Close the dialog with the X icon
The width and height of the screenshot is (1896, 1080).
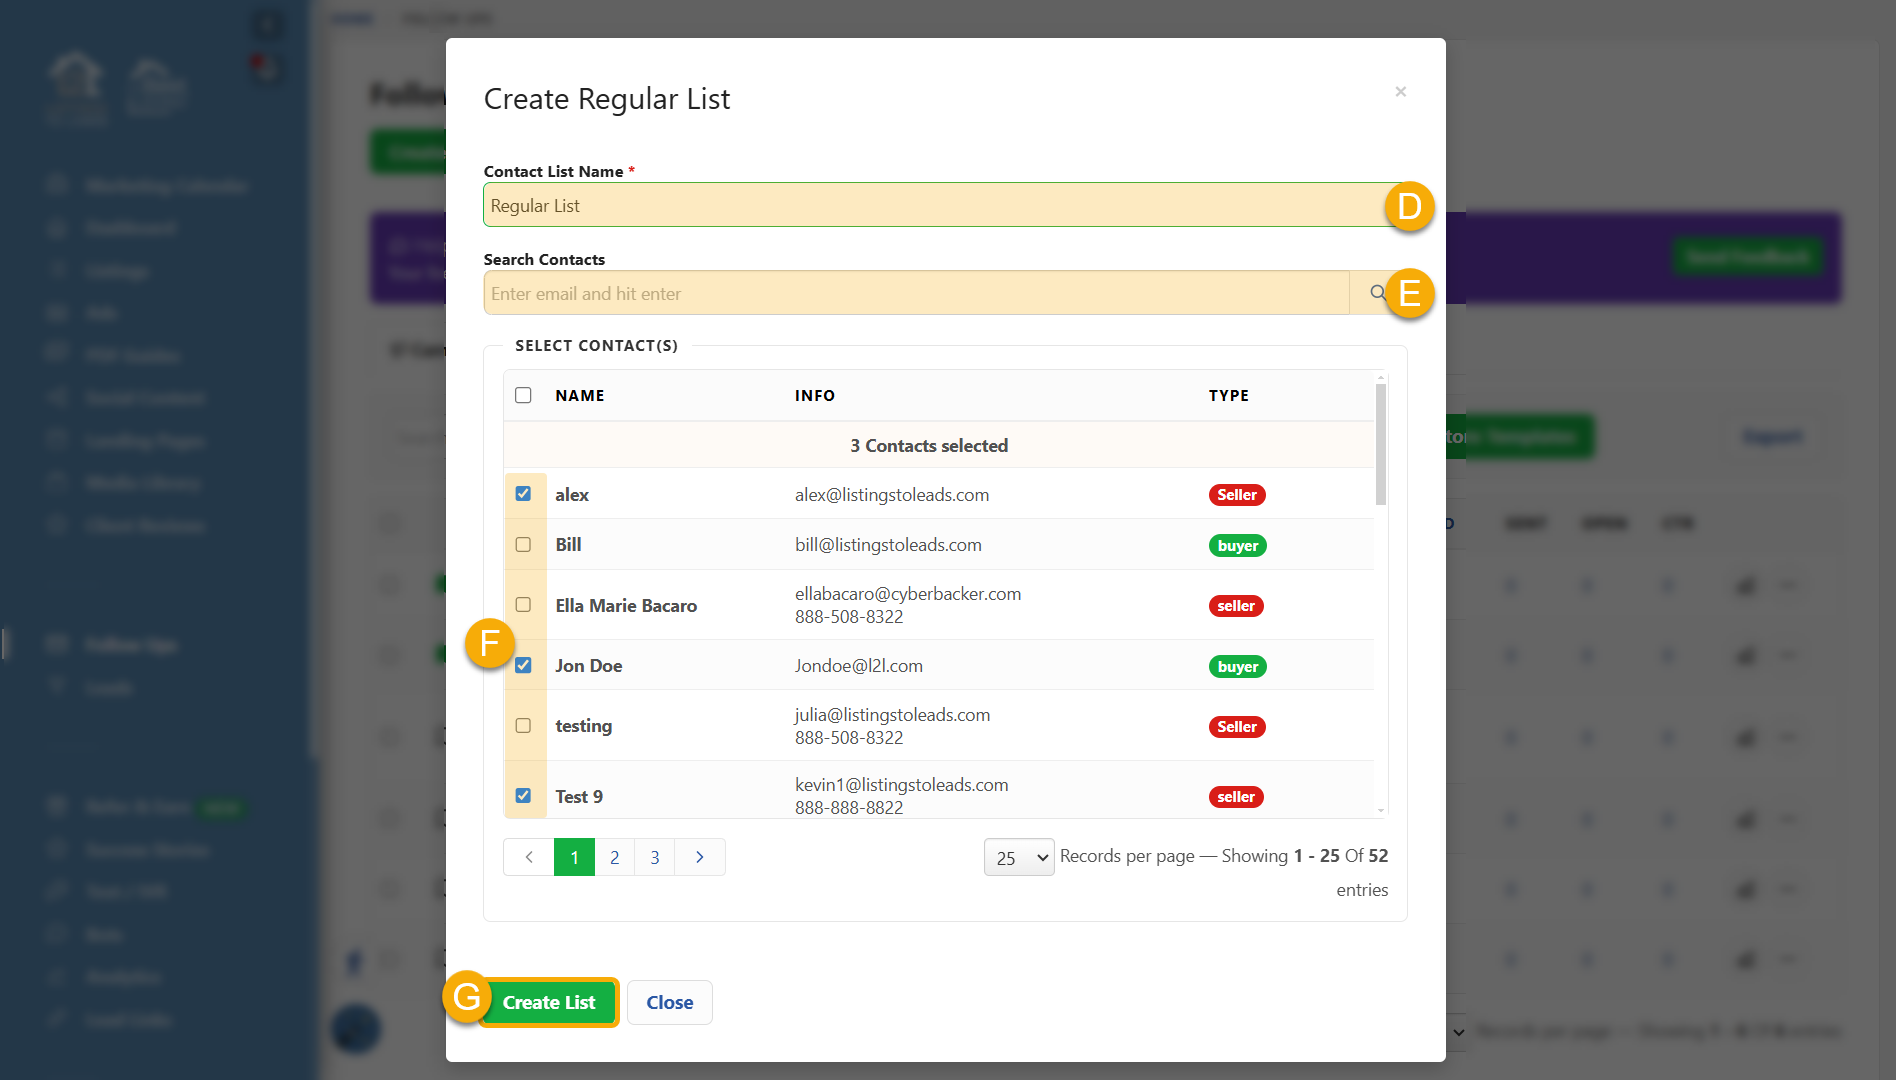[x=1400, y=92]
